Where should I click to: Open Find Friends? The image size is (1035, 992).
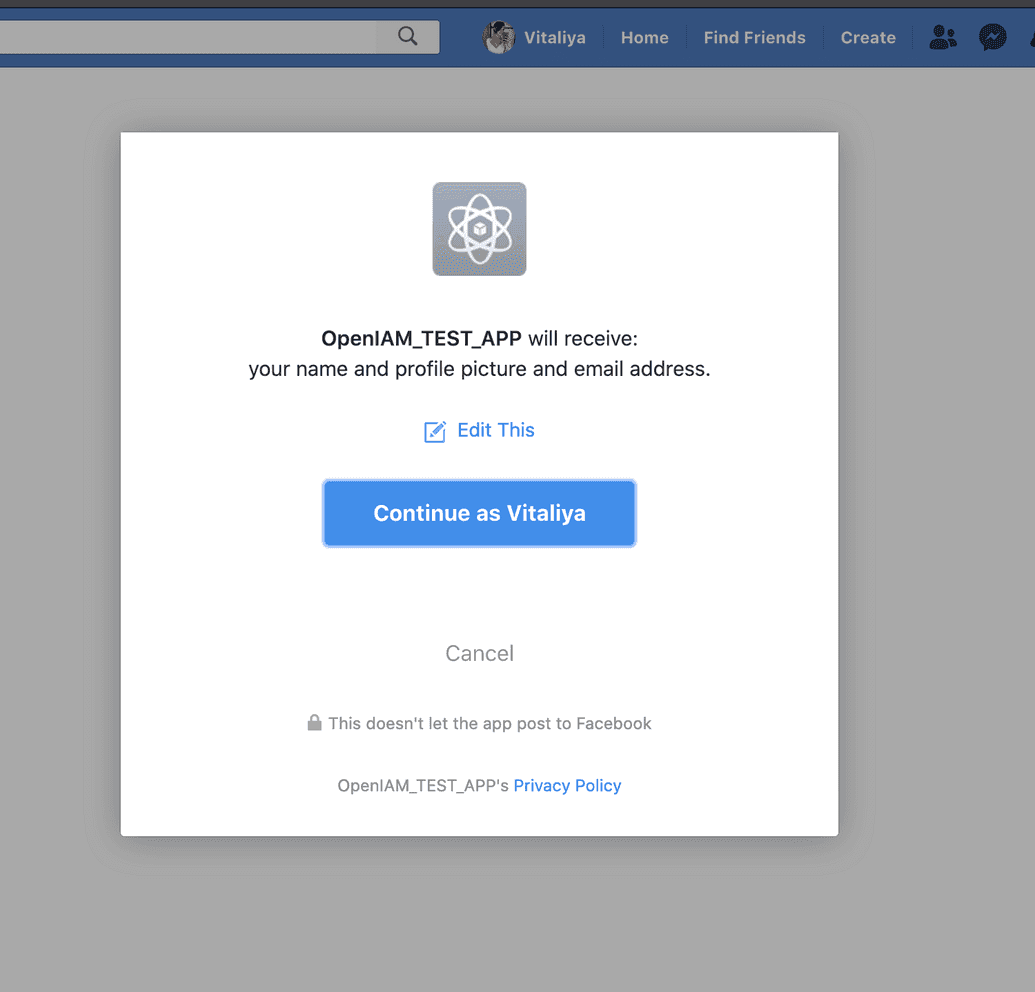754,37
